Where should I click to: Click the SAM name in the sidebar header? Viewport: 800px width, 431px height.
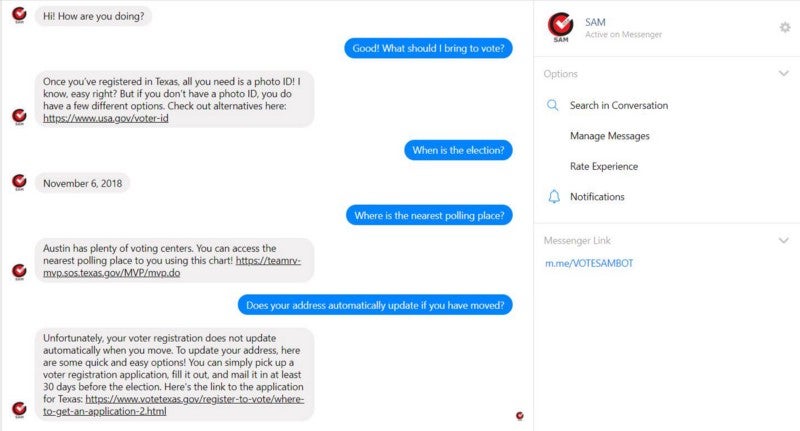(x=595, y=22)
